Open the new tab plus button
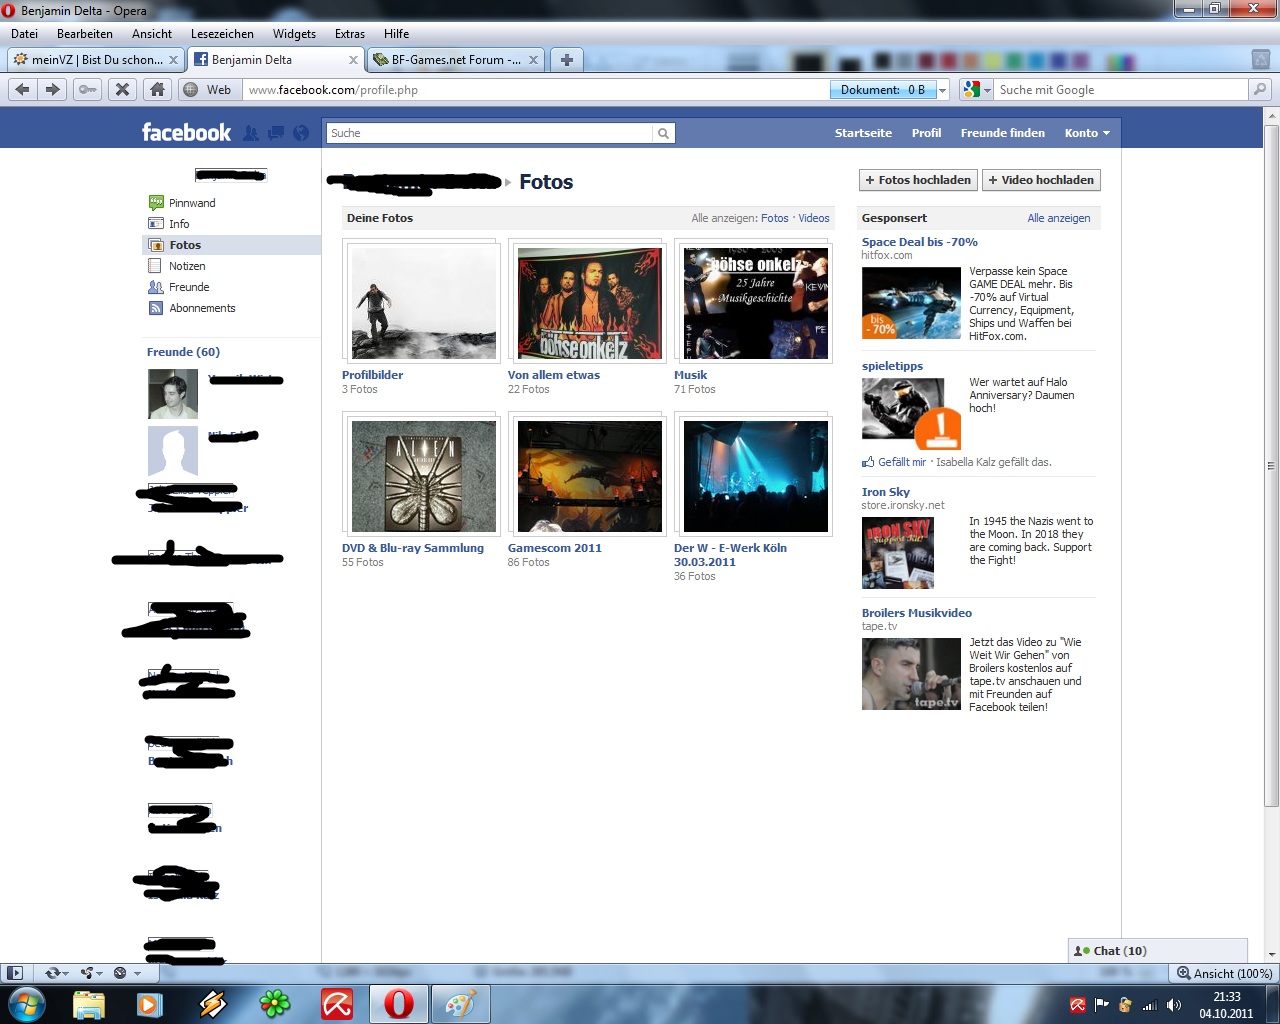Image resolution: width=1280 pixels, height=1024 pixels. 567,59
